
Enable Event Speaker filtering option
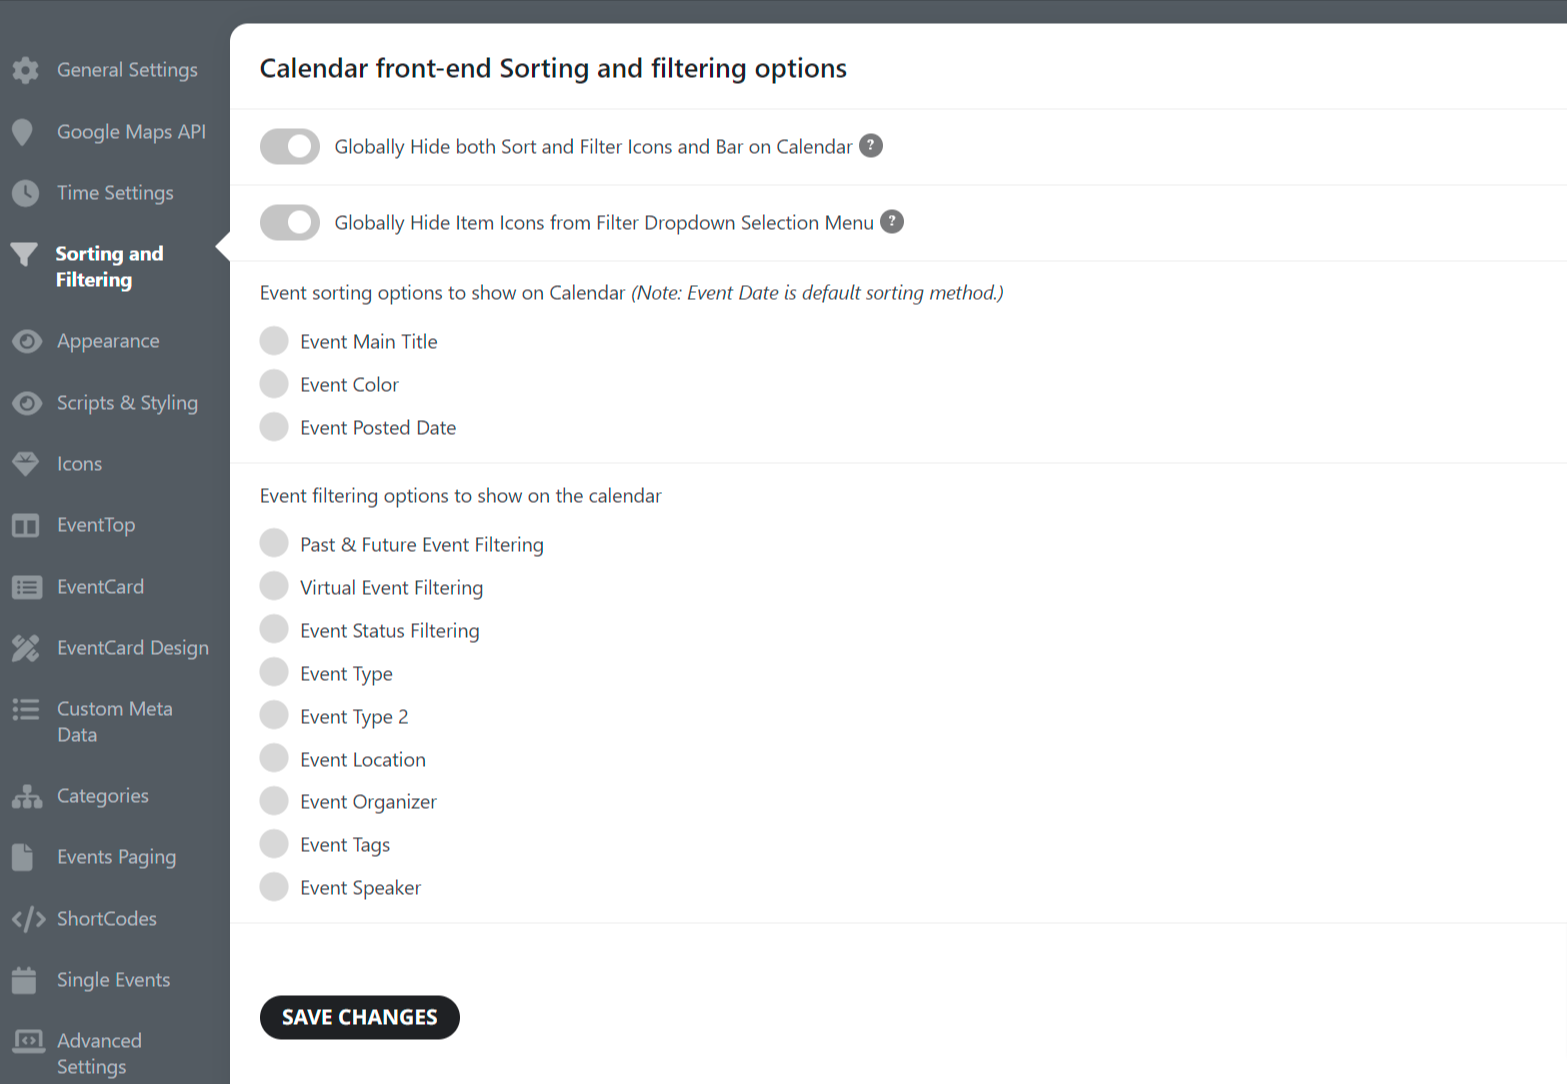click(274, 887)
